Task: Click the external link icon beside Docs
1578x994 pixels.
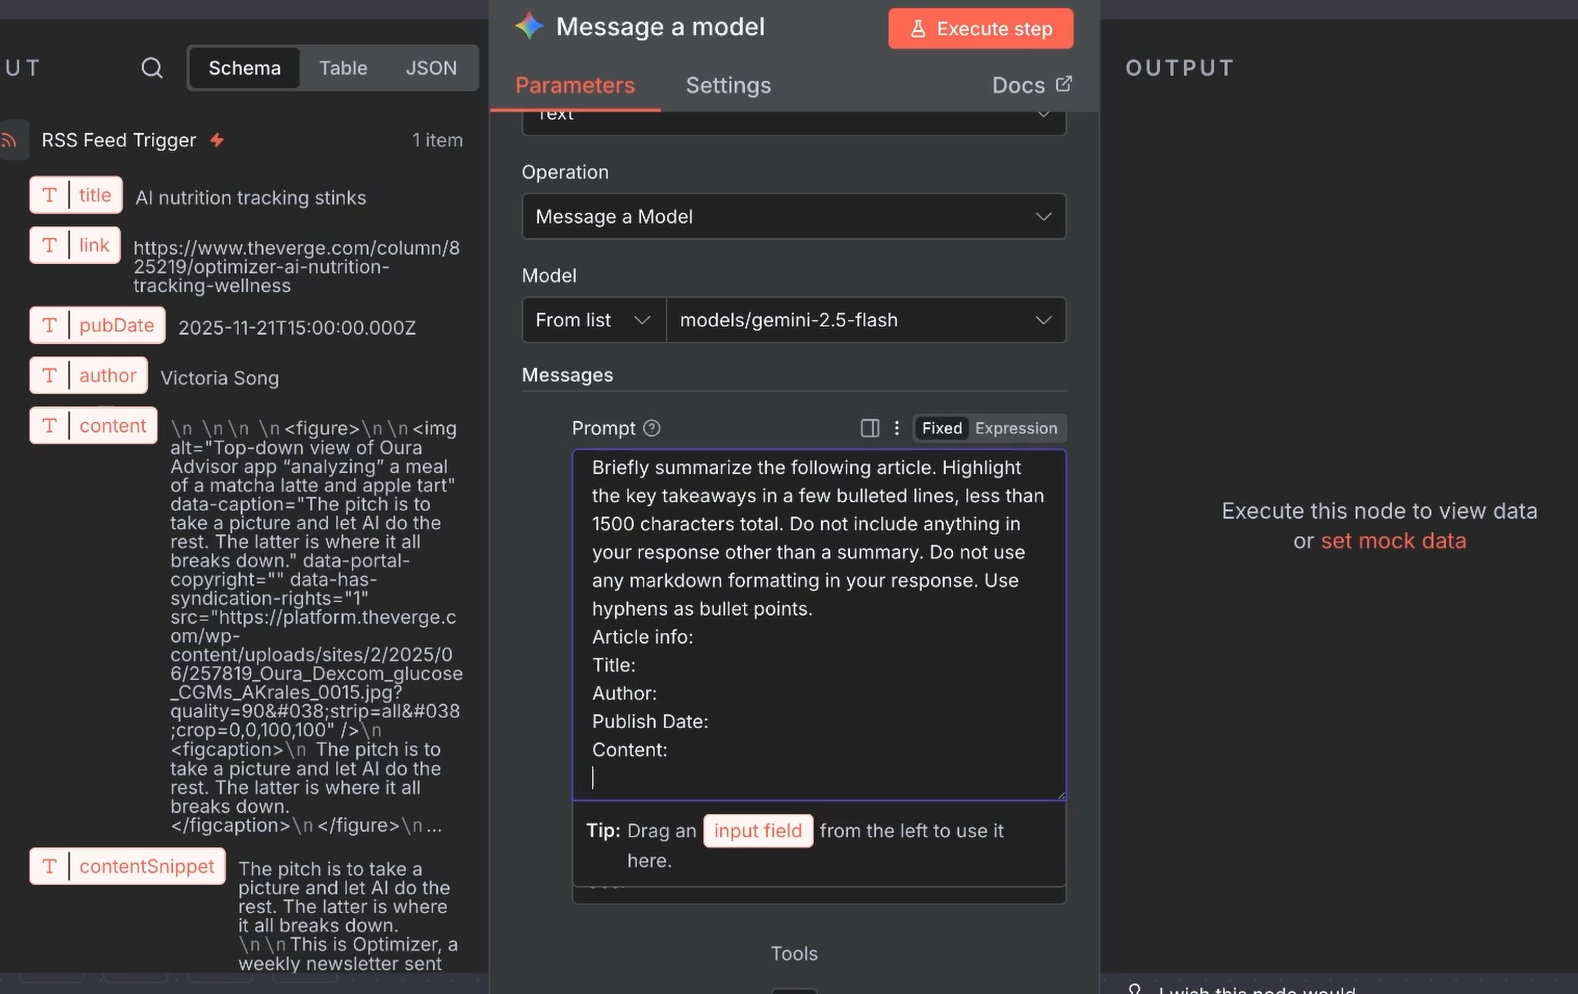Action: (1064, 84)
